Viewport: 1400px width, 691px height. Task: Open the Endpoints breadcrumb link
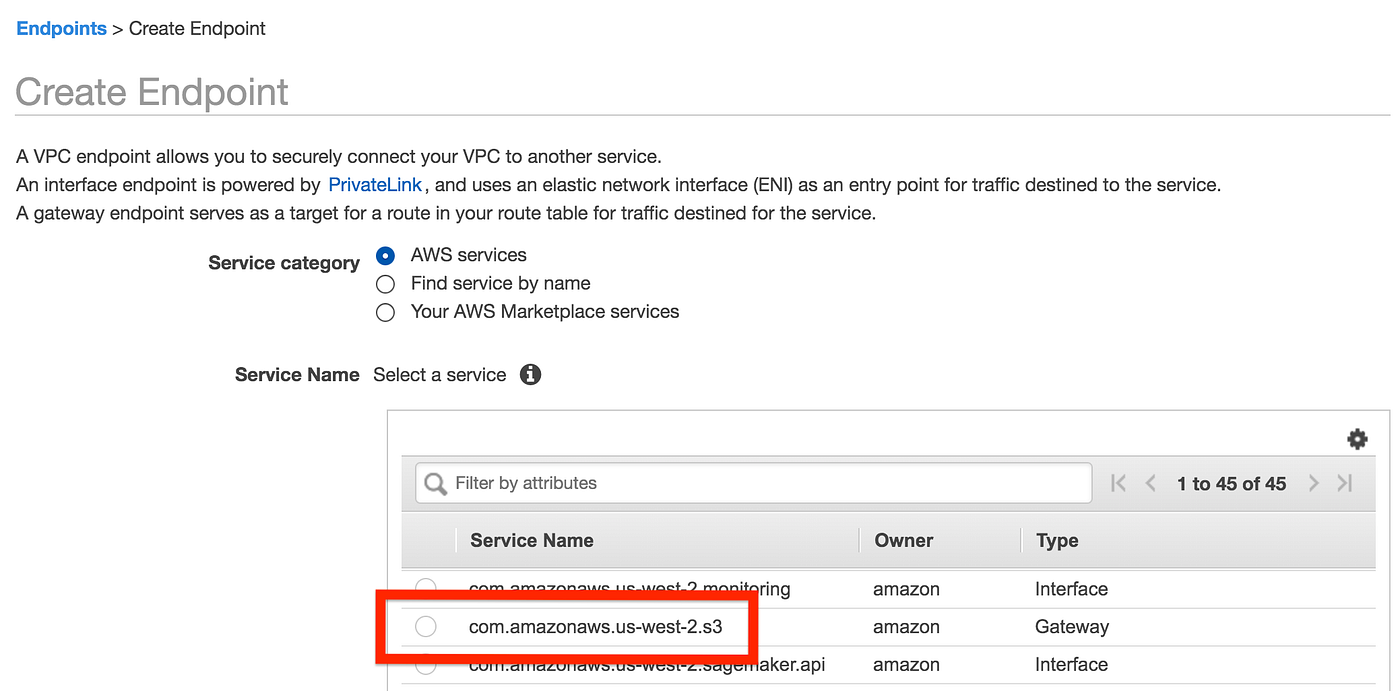point(61,28)
